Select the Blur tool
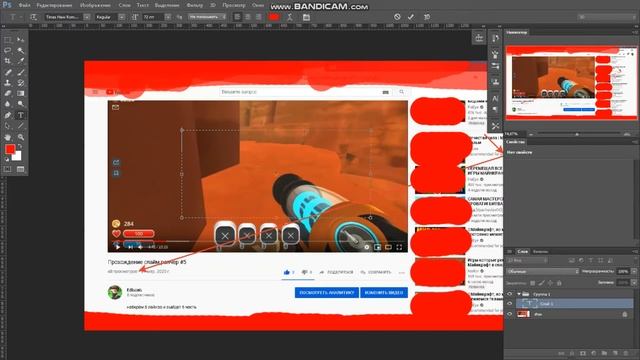 coord(8,104)
